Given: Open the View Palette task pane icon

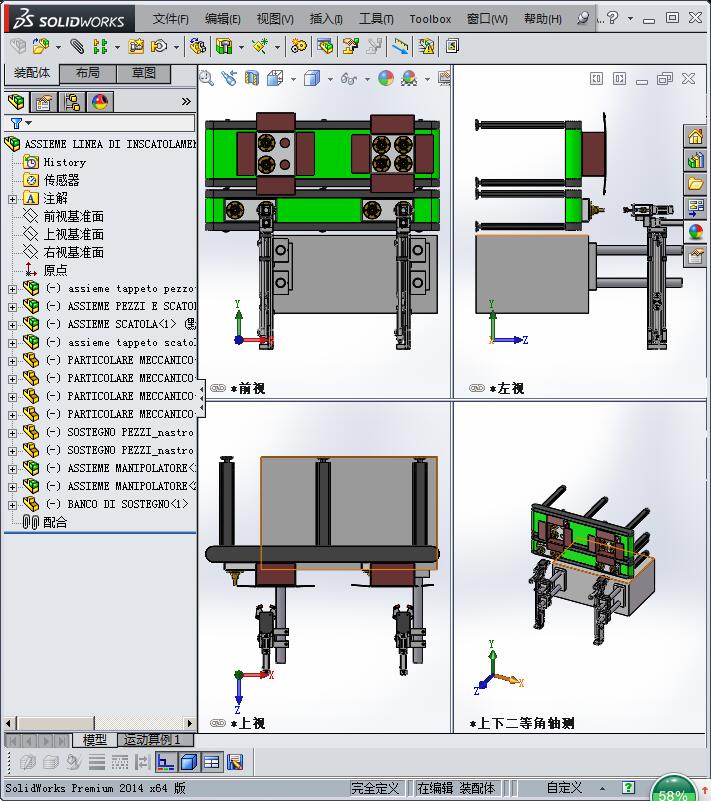Looking at the screenshot, I should click(x=695, y=207).
